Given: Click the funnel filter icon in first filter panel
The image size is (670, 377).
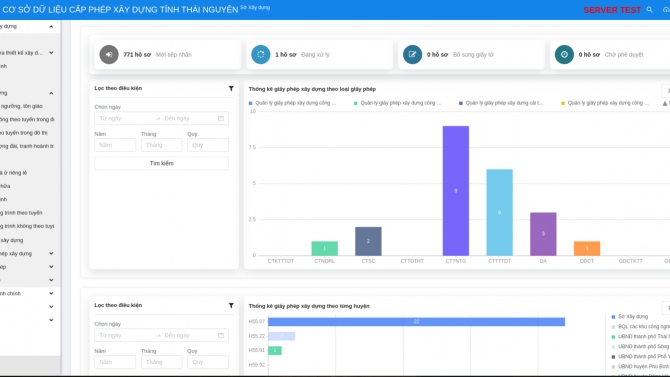Looking at the screenshot, I should [231, 88].
